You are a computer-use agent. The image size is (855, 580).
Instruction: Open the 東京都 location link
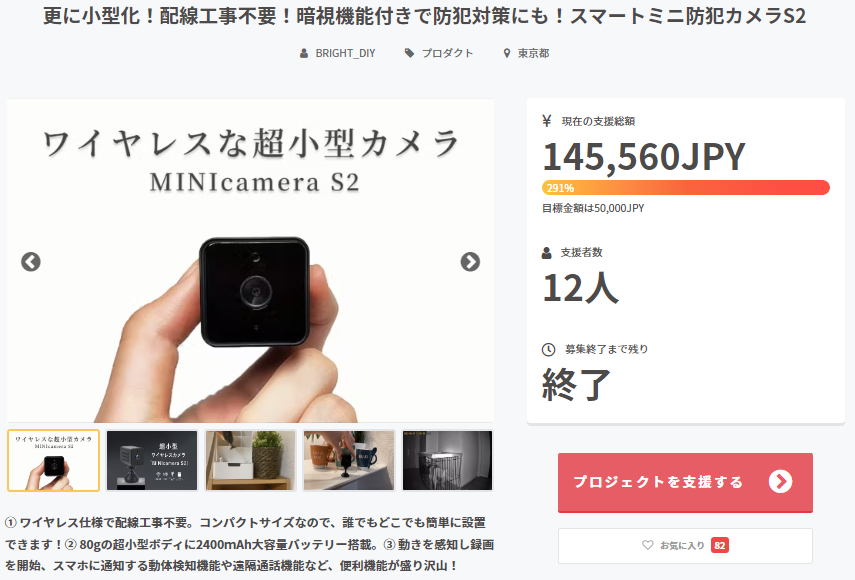[x=533, y=53]
